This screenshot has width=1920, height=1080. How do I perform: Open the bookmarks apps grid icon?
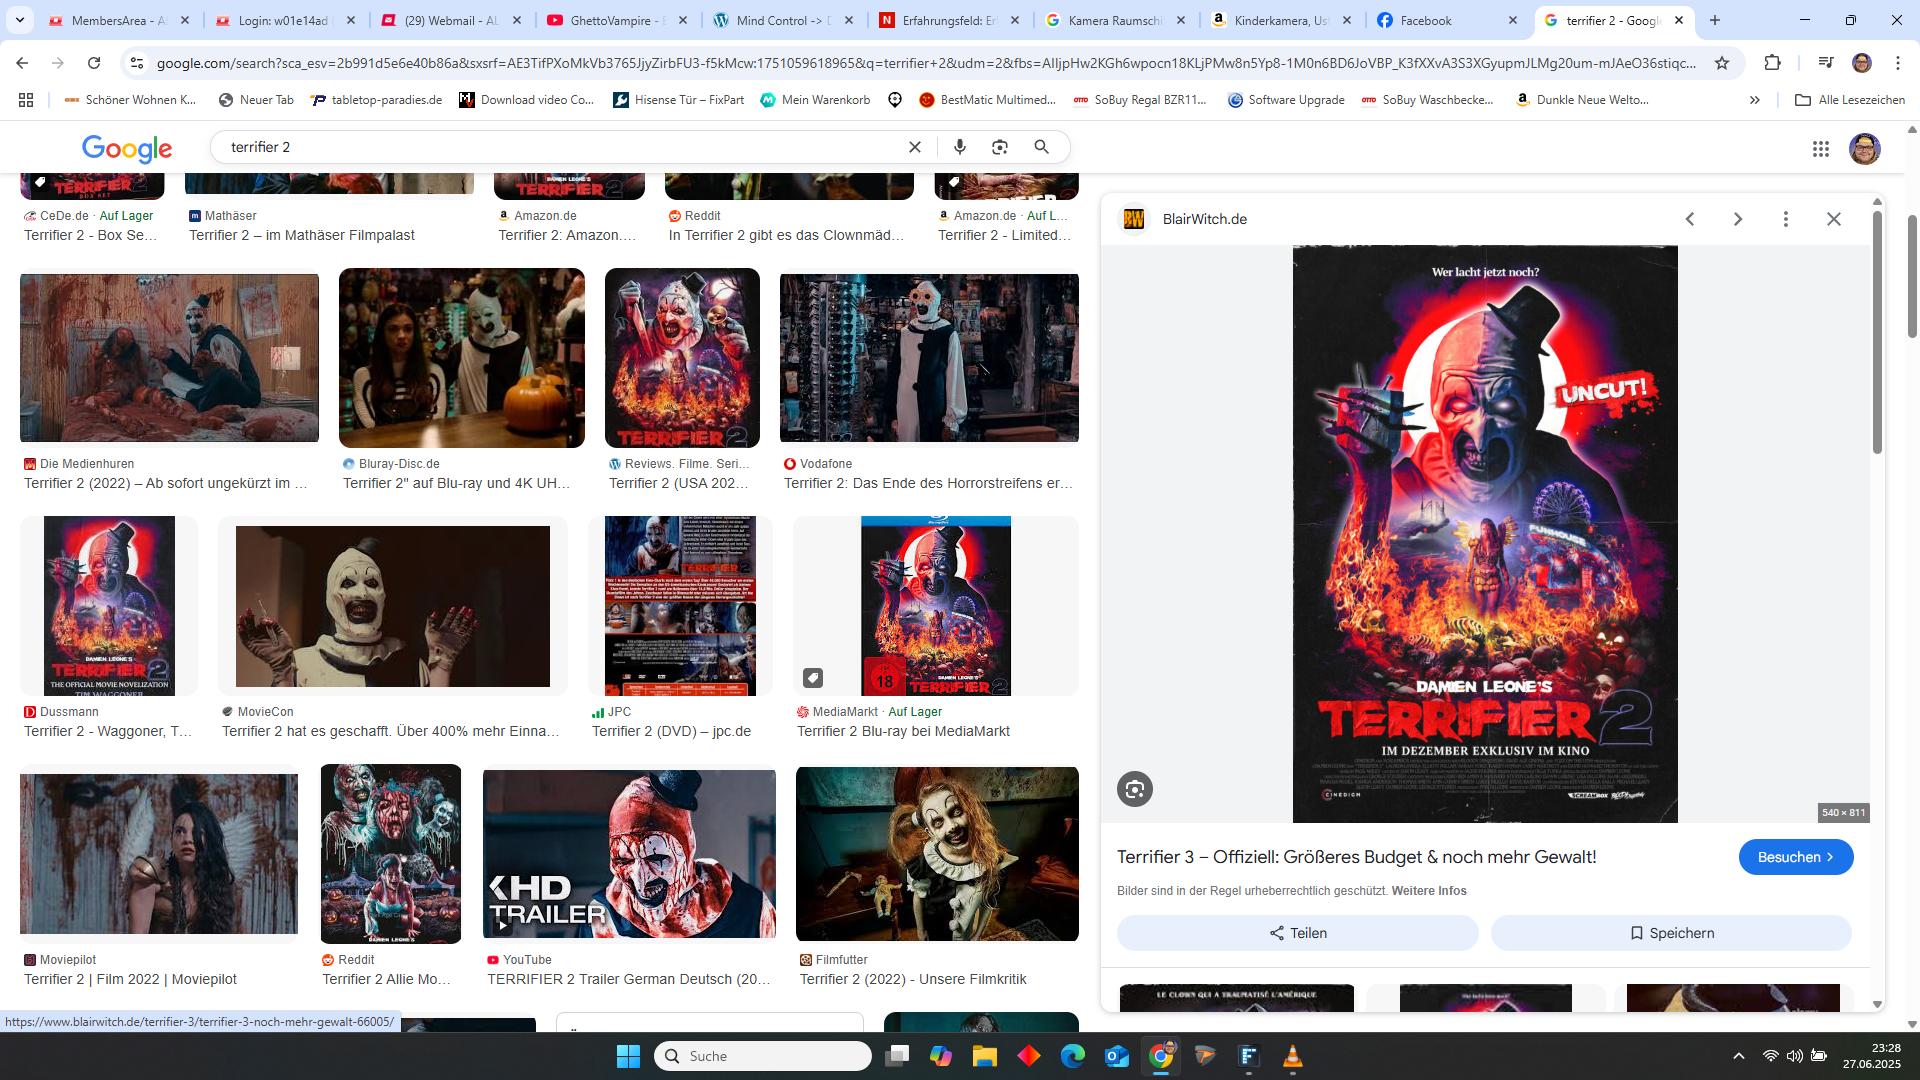coord(26,100)
